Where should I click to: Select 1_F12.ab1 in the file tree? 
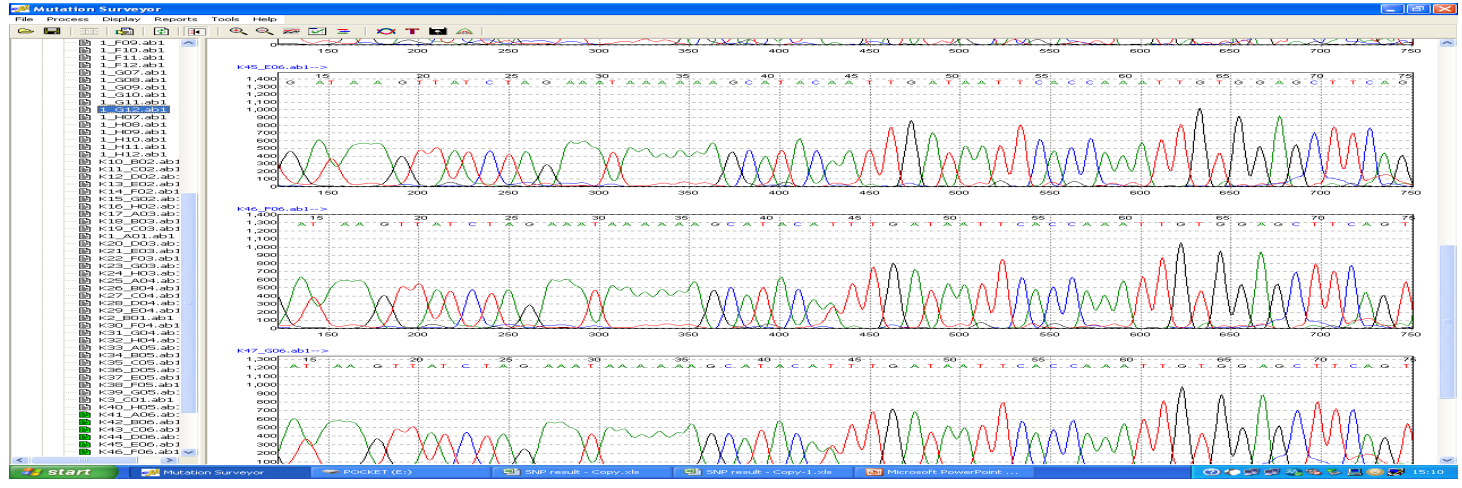(x=133, y=65)
